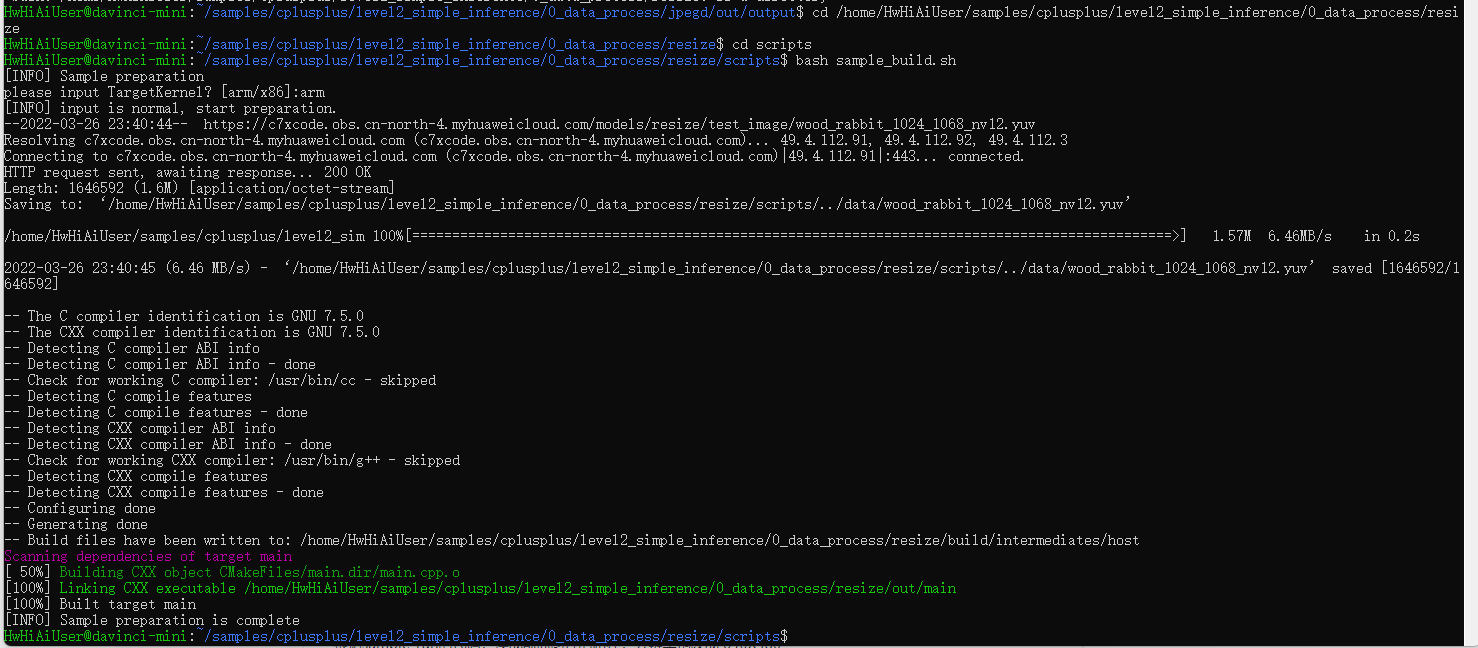This screenshot has height=648, width=1478.
Task: Click the wood_rabbit_1024_1068_nv12.yuv download URL
Action: [x=618, y=125]
